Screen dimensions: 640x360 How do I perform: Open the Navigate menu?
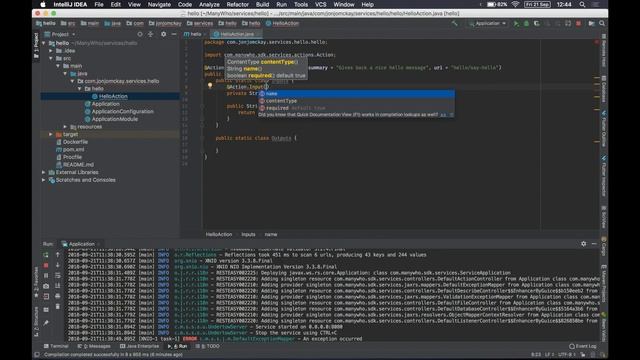[159, 4]
